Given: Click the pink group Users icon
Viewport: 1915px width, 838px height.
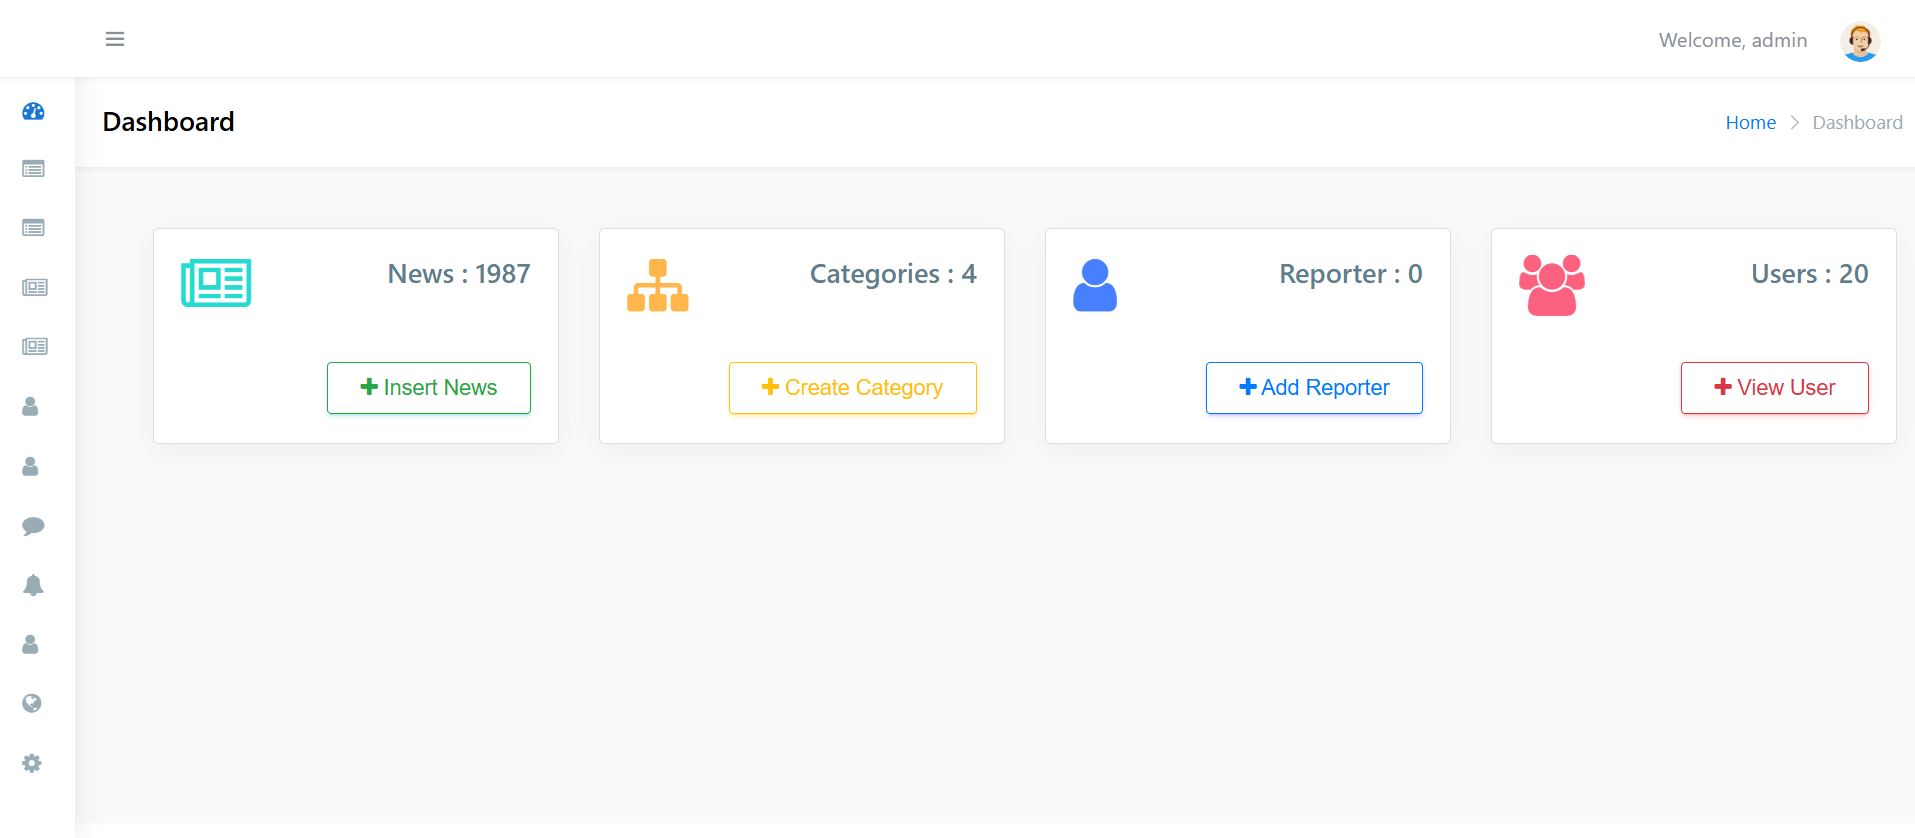Looking at the screenshot, I should pos(1551,285).
